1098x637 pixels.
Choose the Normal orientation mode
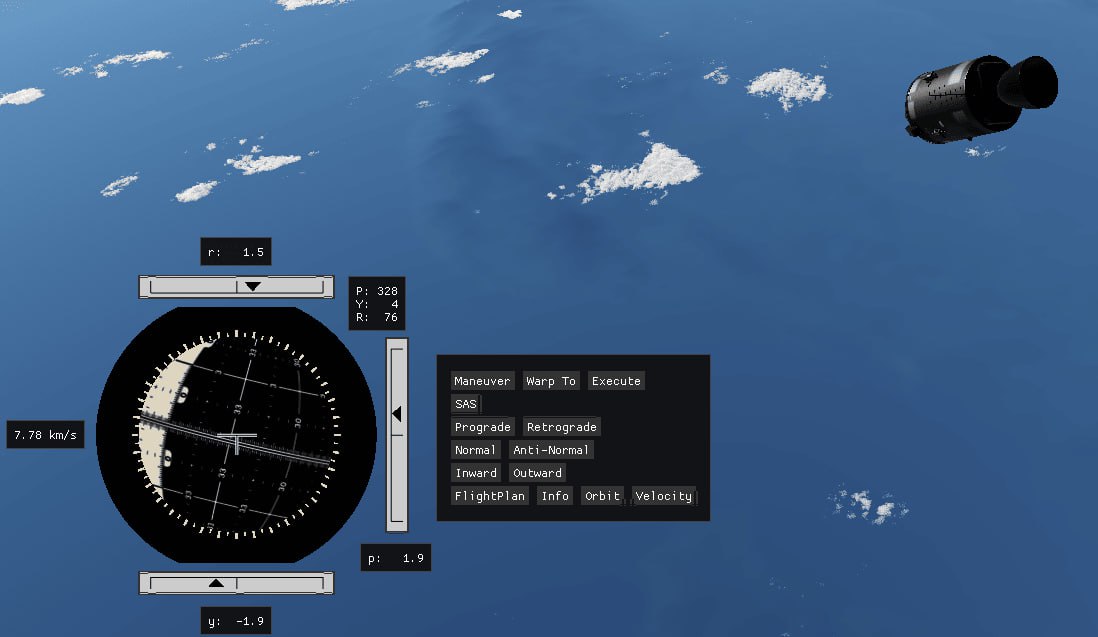pyautogui.click(x=474, y=450)
